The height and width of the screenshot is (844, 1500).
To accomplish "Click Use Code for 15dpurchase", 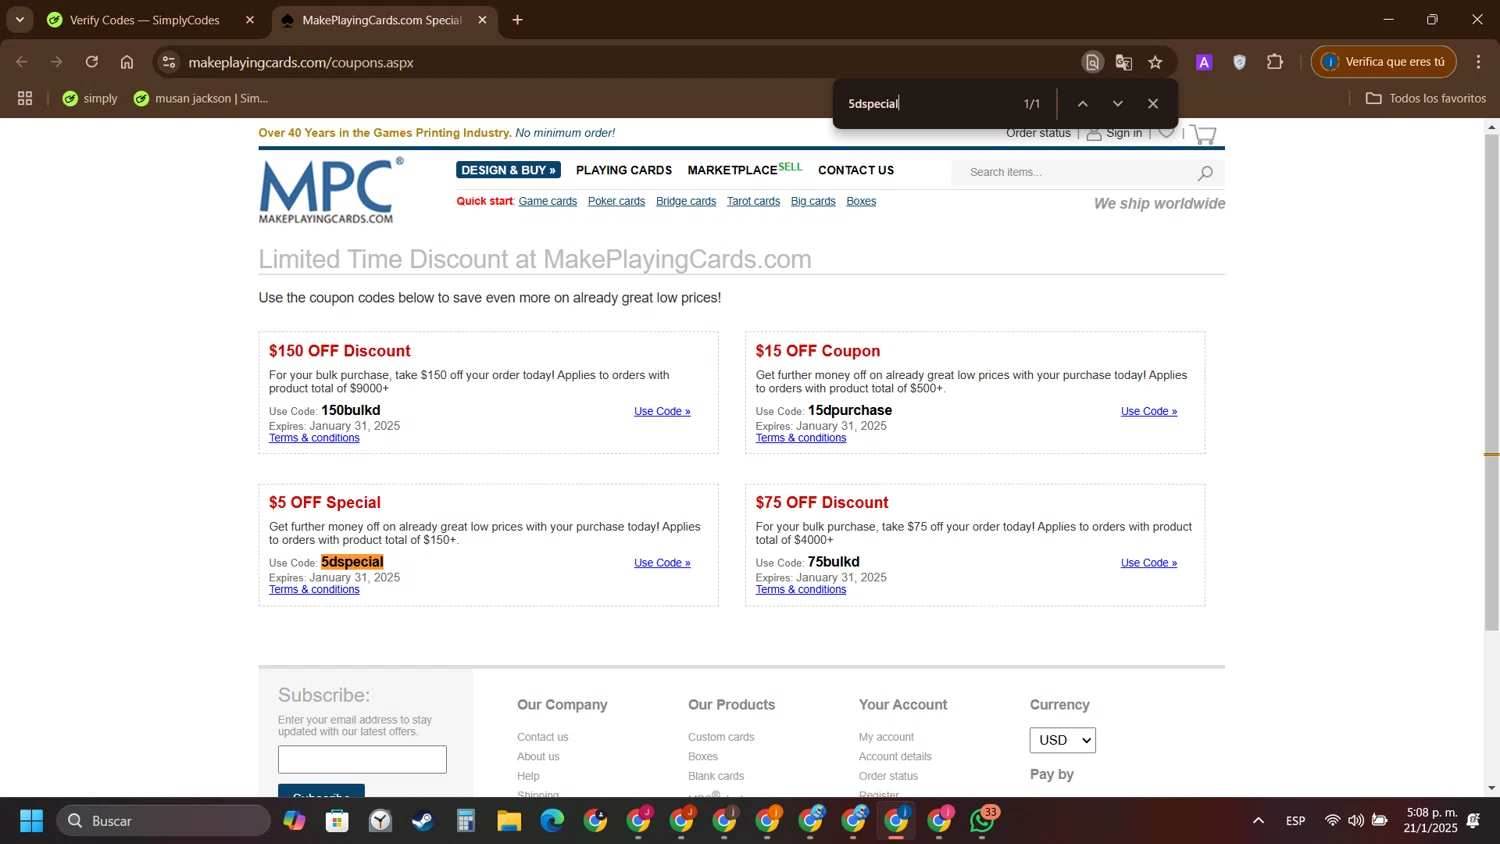I will pyautogui.click(x=1149, y=411).
